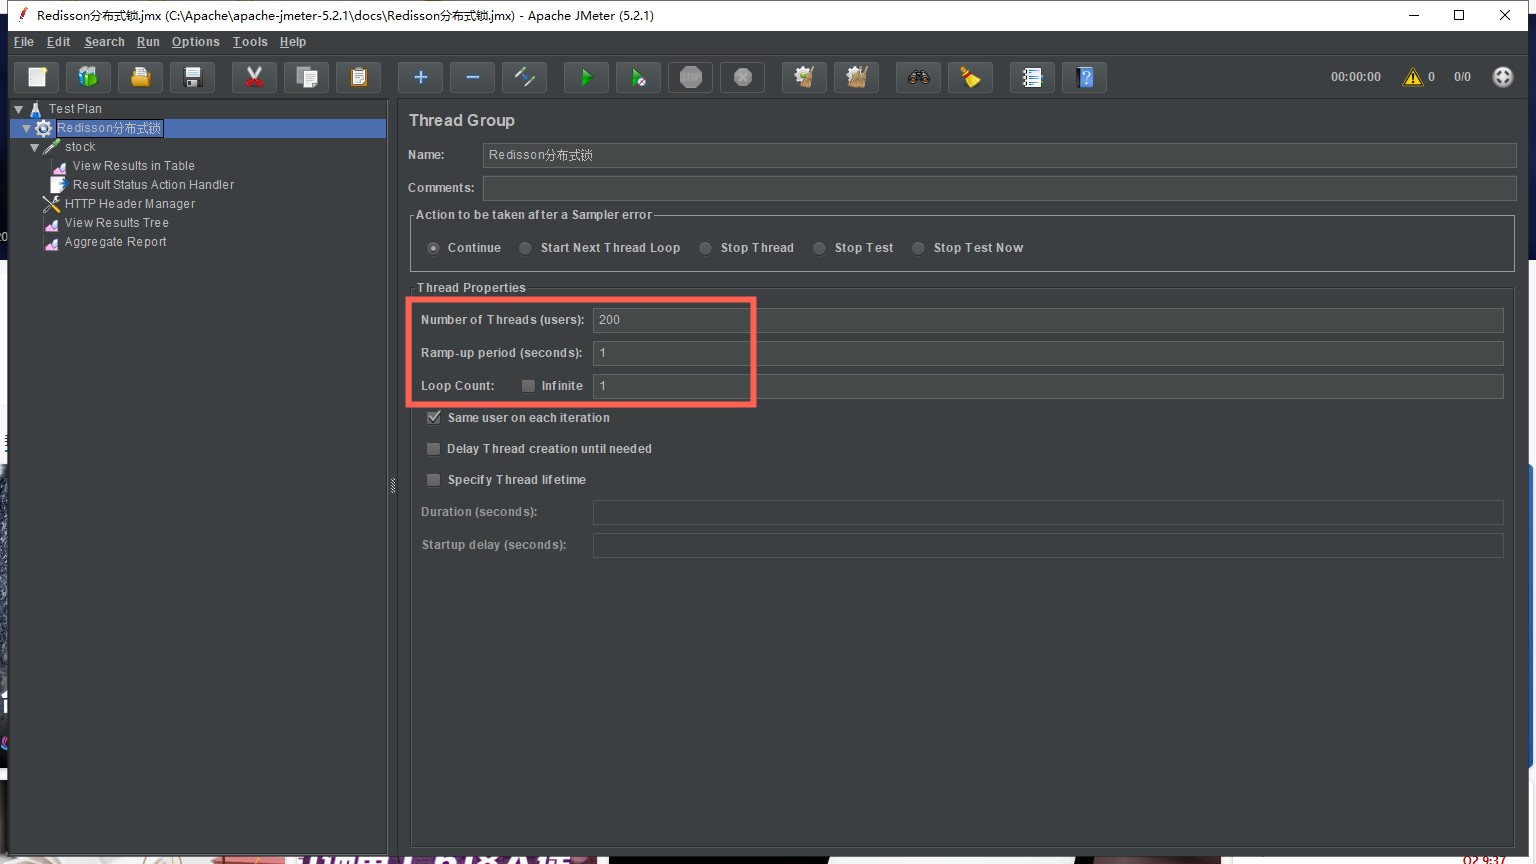The image size is (1536, 864).
Task: Open the File menu
Action: [24, 42]
